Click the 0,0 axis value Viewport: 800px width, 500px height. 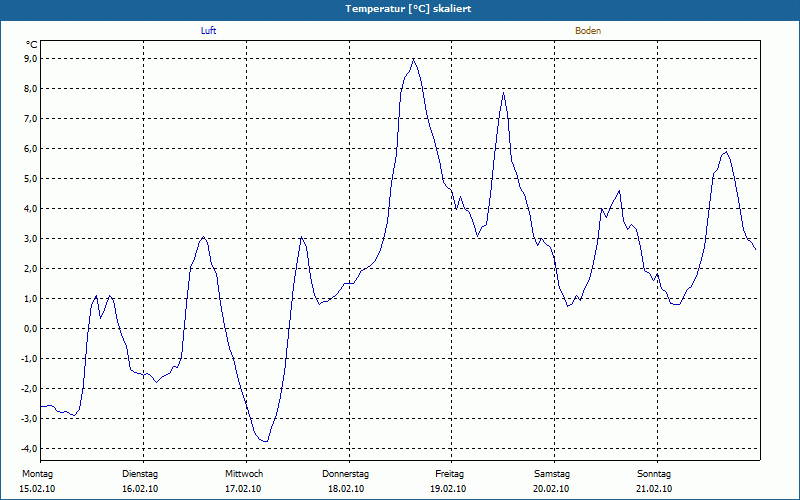(x=31, y=329)
